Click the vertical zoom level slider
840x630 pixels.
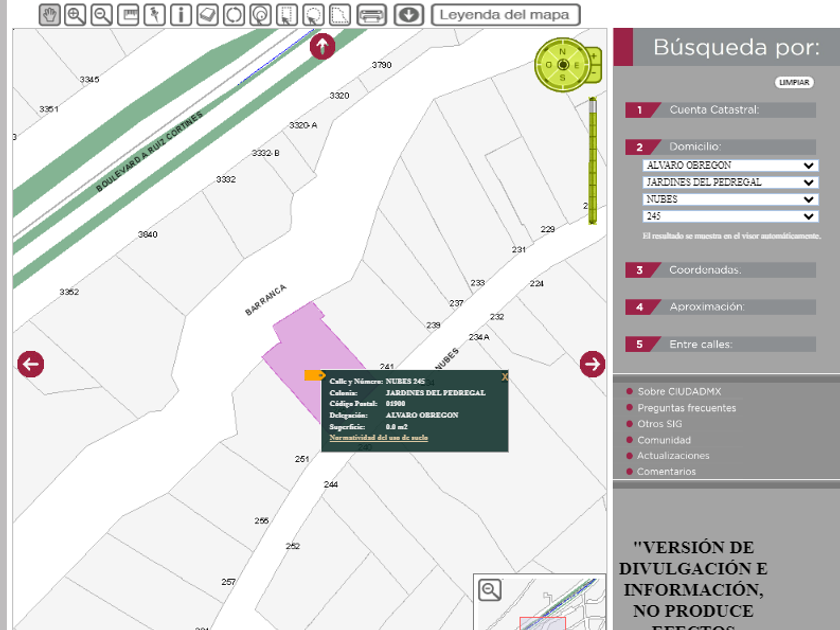(x=592, y=160)
